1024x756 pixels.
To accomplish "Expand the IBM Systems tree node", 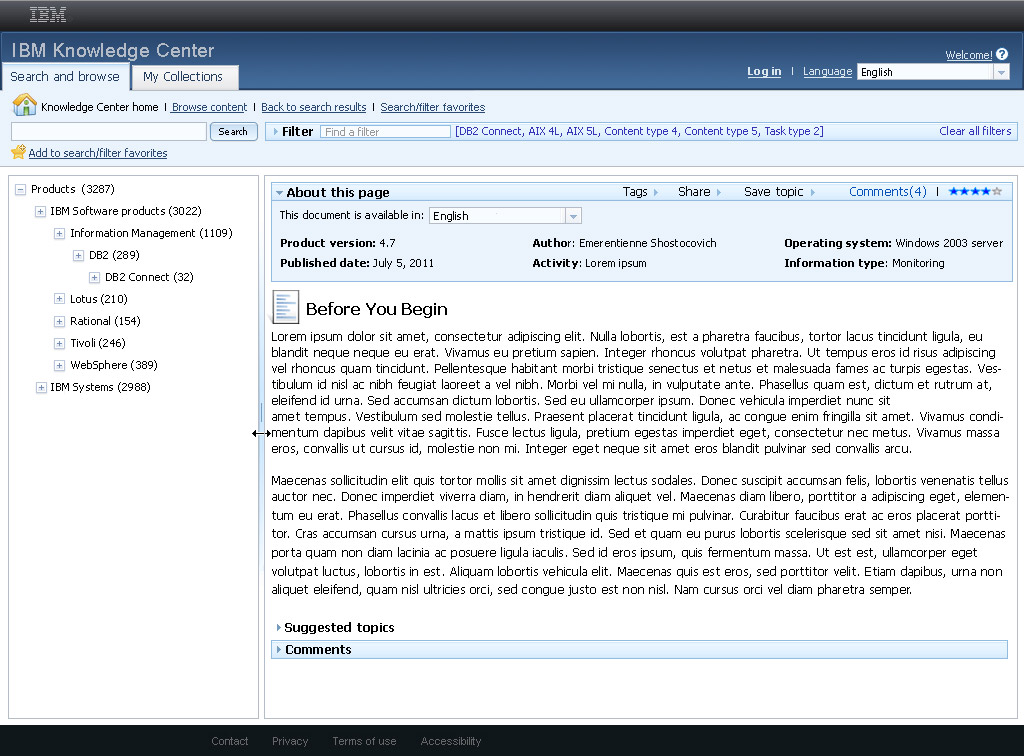I will pyautogui.click(x=41, y=387).
